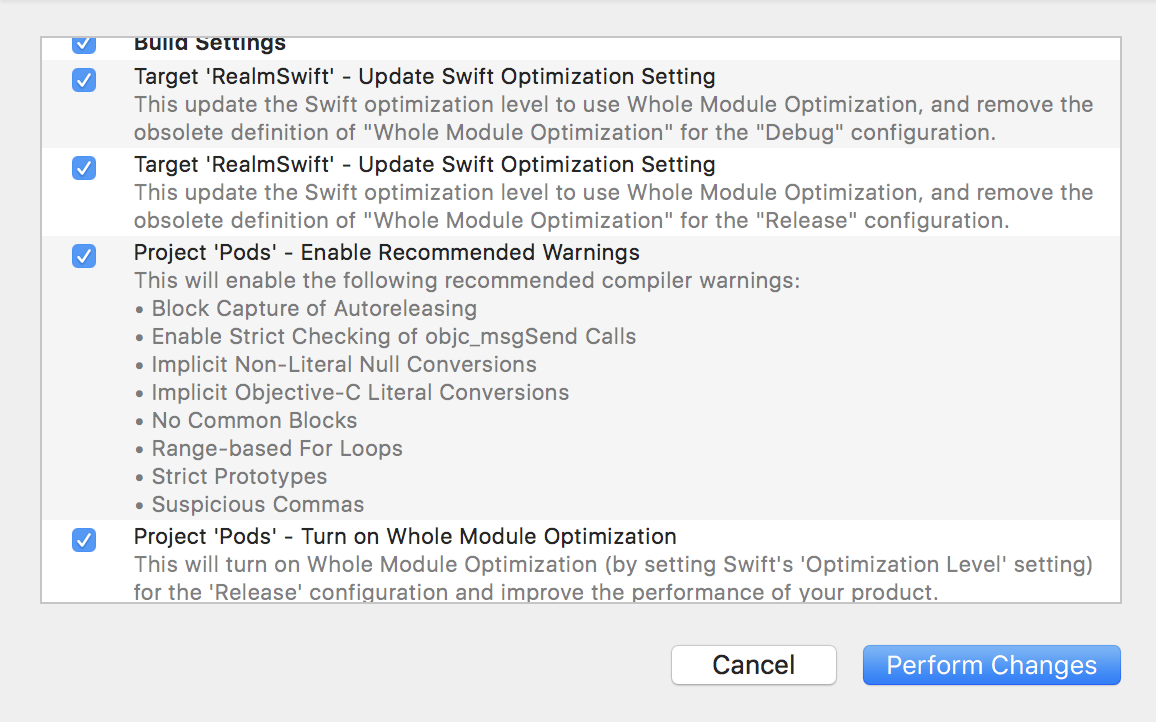Disable Pods Turn on Whole Module Optimization checkbox
The height and width of the screenshot is (722, 1156).
click(x=84, y=540)
